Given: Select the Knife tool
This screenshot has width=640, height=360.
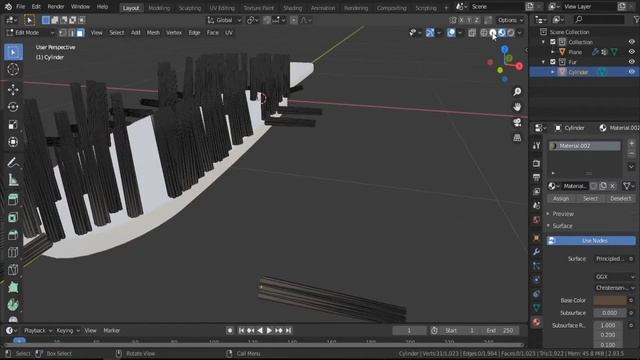Looking at the screenshot, I should click(x=13, y=270).
